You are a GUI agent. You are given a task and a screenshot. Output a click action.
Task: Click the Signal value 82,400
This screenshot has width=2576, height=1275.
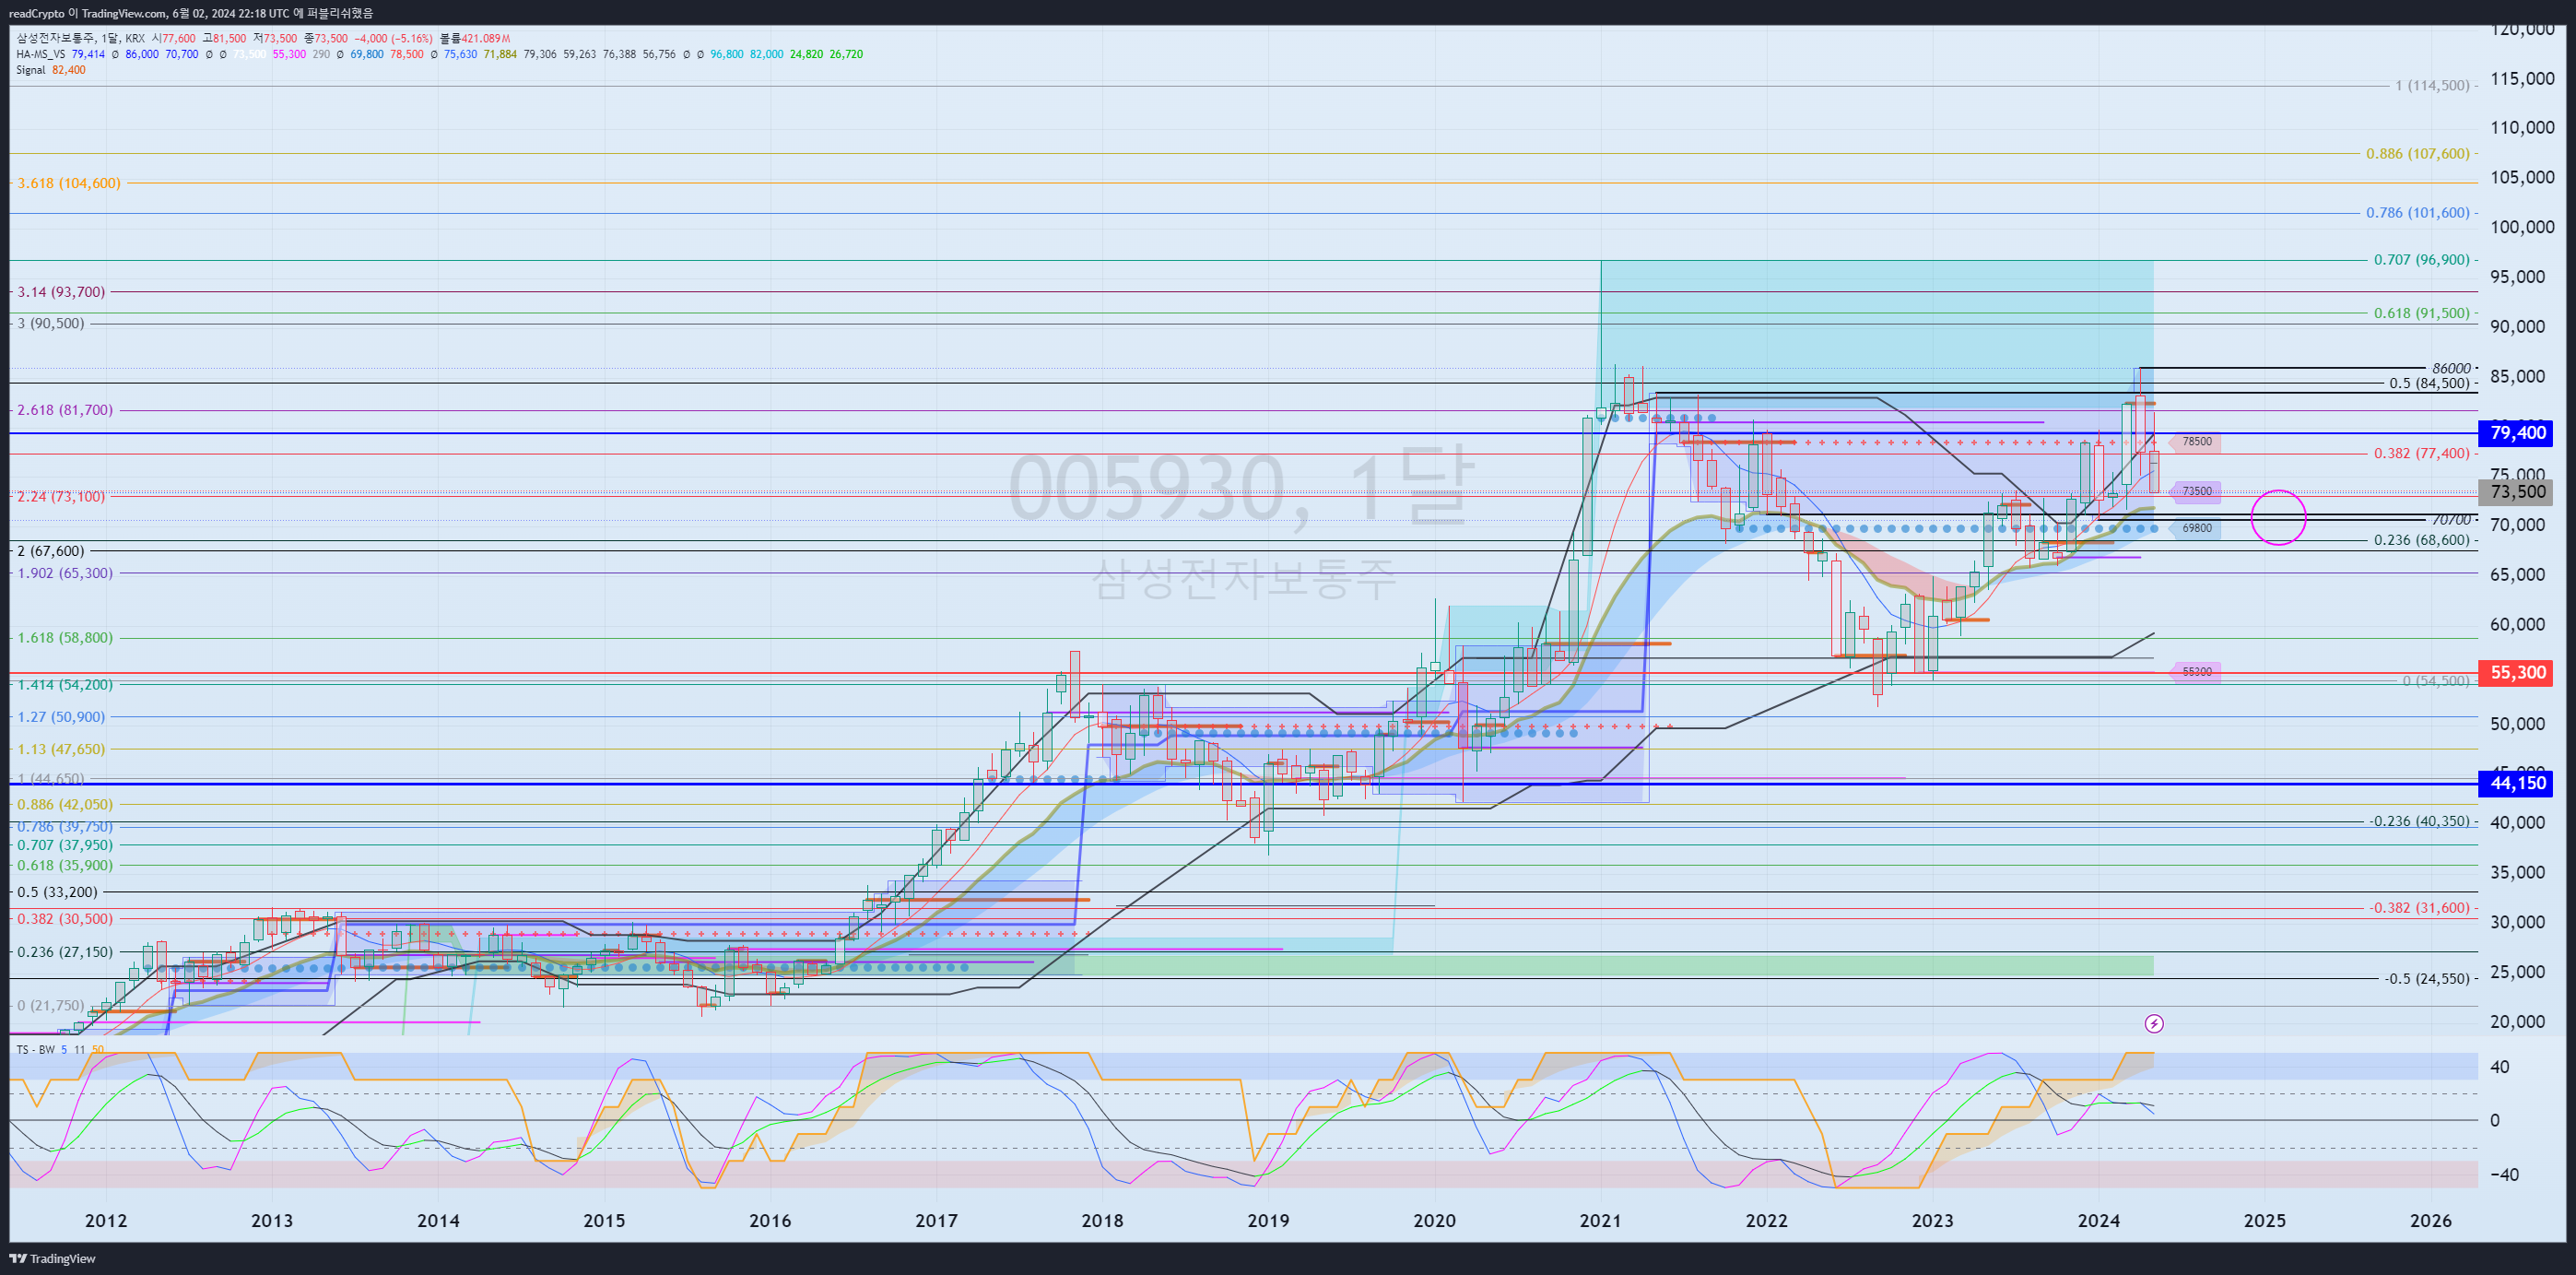69,70
